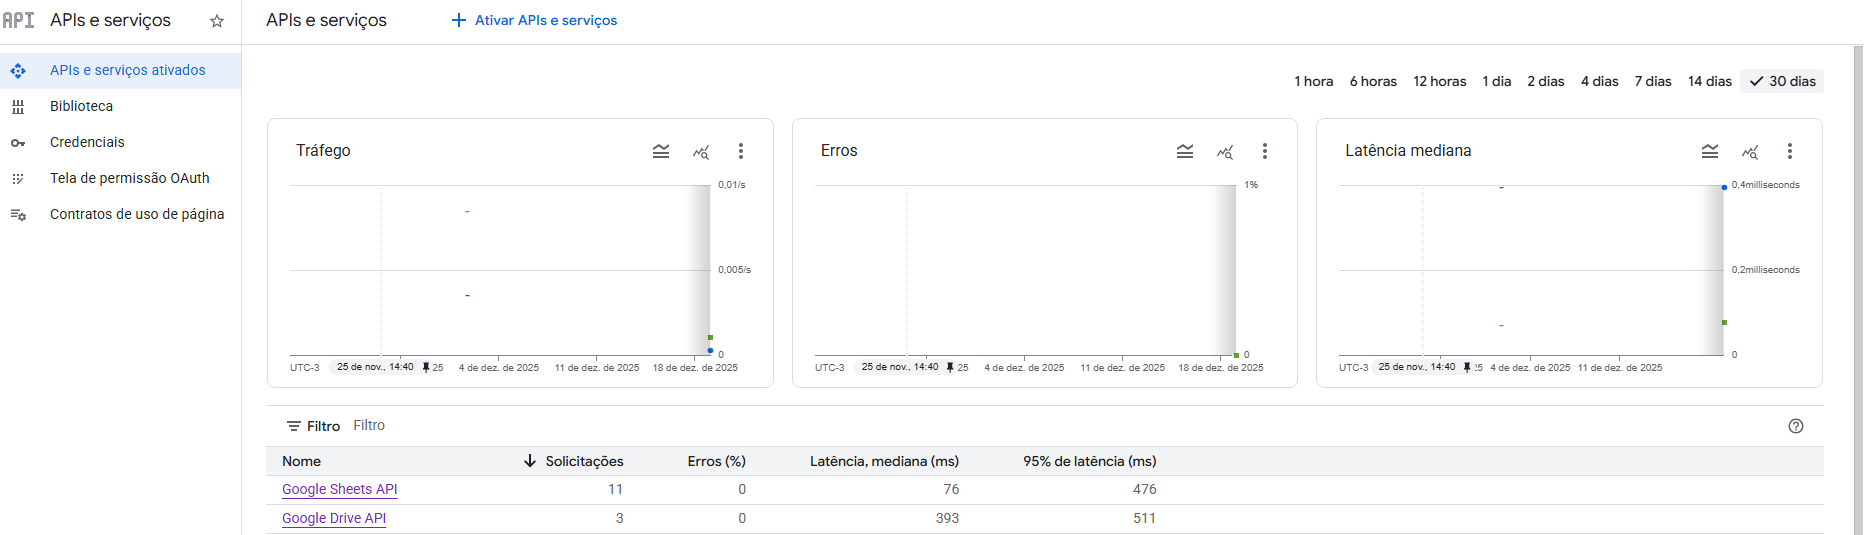
Task: Click the Latência mediana chart title
Action: [x=1408, y=151]
